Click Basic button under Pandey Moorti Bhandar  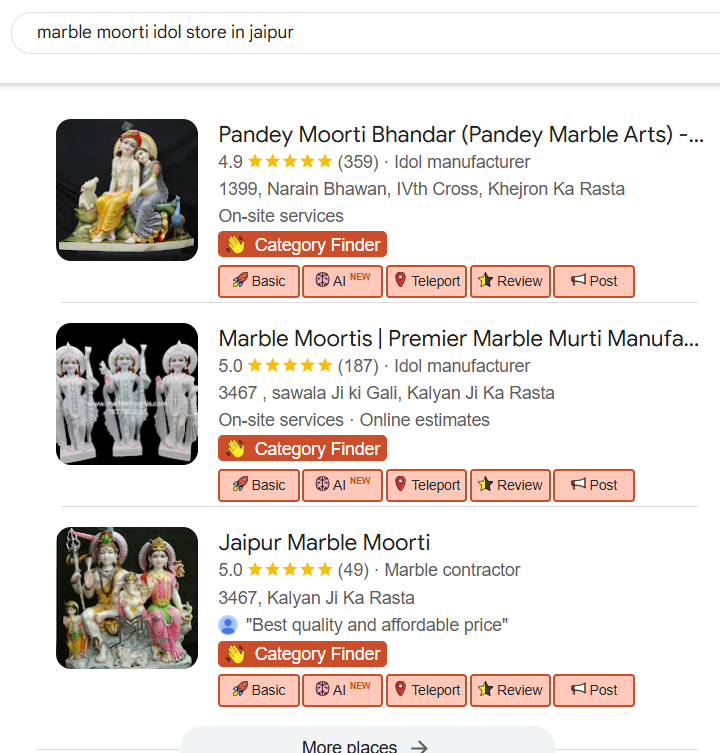[258, 281]
